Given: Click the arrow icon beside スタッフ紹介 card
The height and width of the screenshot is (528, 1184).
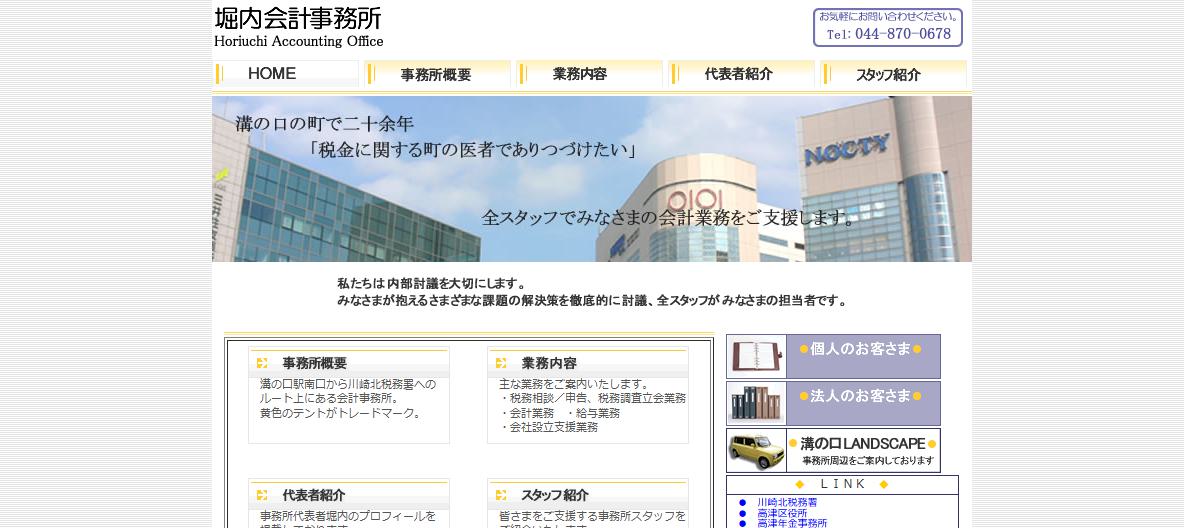Looking at the screenshot, I should [x=501, y=496].
